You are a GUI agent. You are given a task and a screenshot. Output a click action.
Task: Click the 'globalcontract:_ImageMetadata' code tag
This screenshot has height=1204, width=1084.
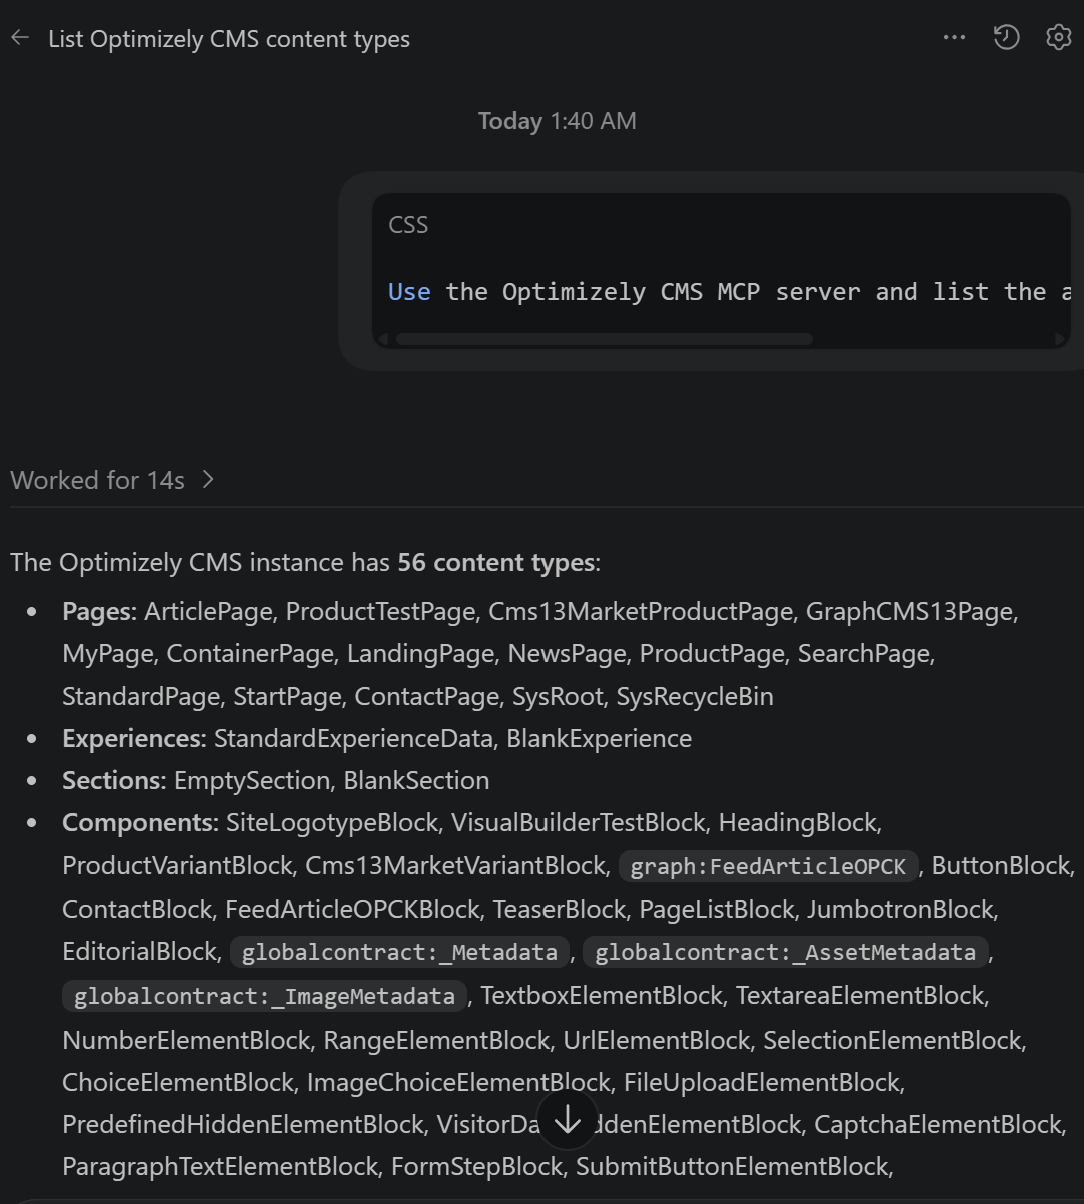click(x=264, y=996)
